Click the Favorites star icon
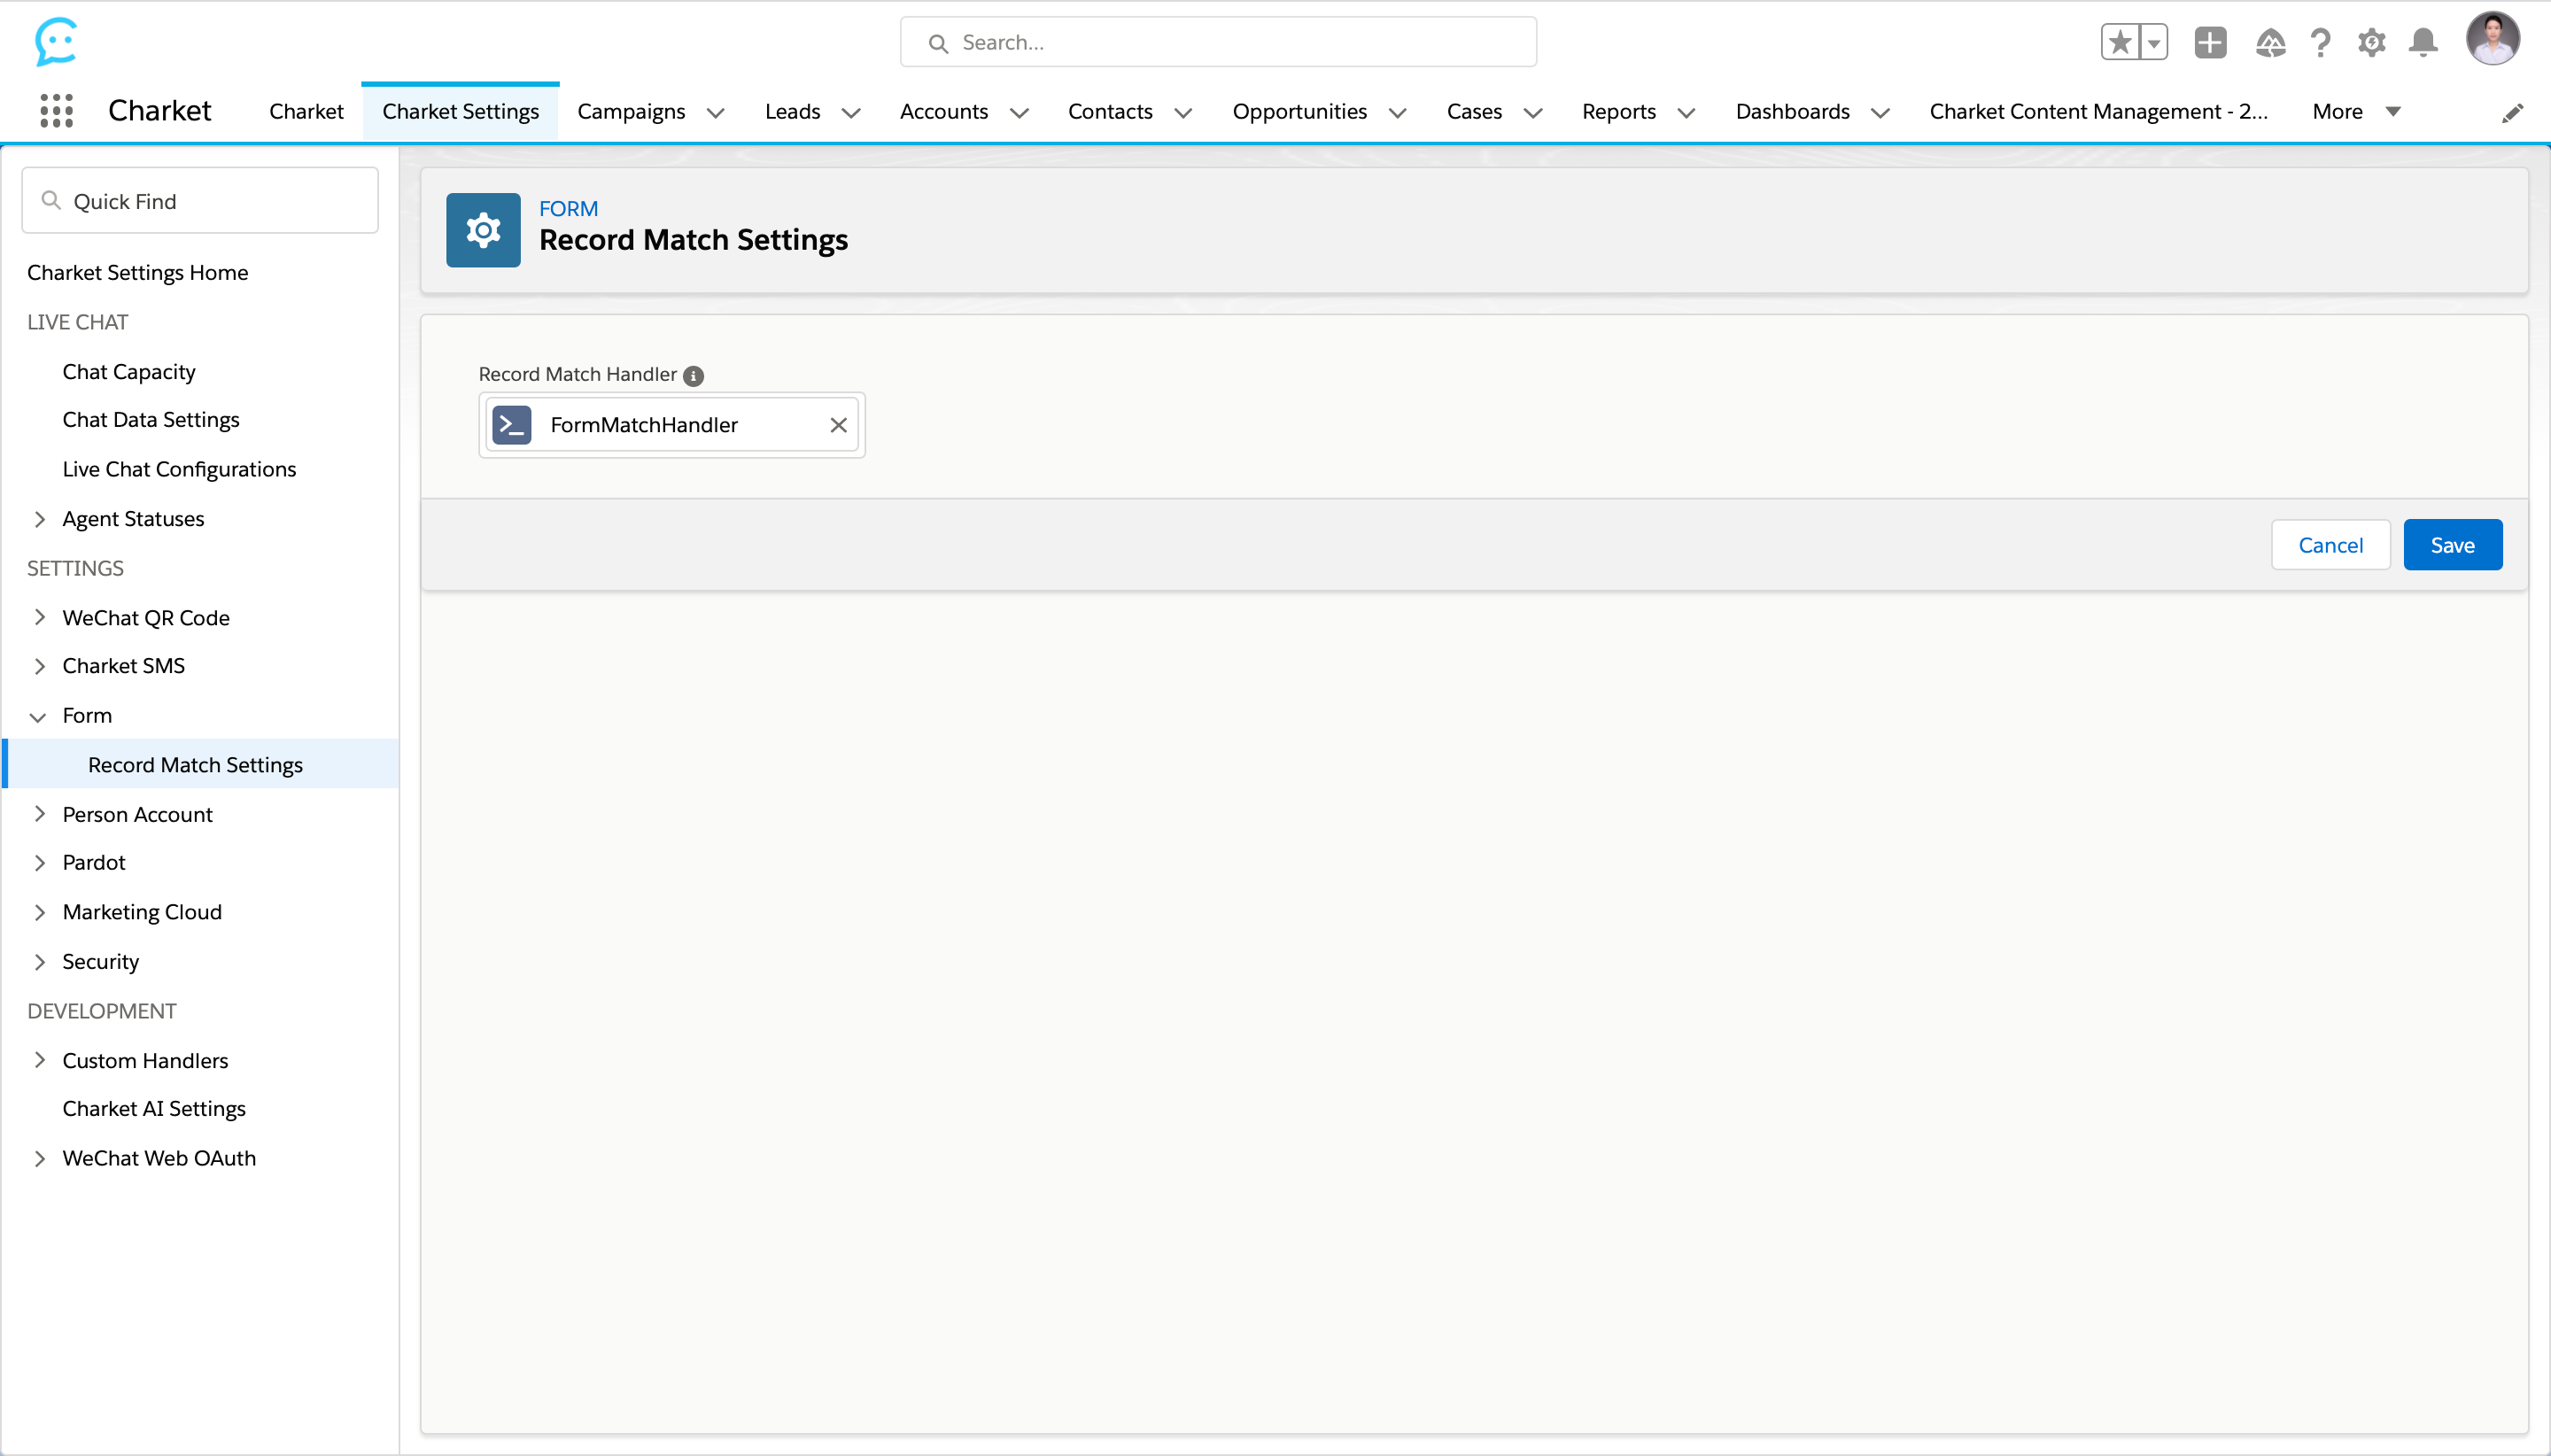The height and width of the screenshot is (1456, 2551). pos(2119,42)
